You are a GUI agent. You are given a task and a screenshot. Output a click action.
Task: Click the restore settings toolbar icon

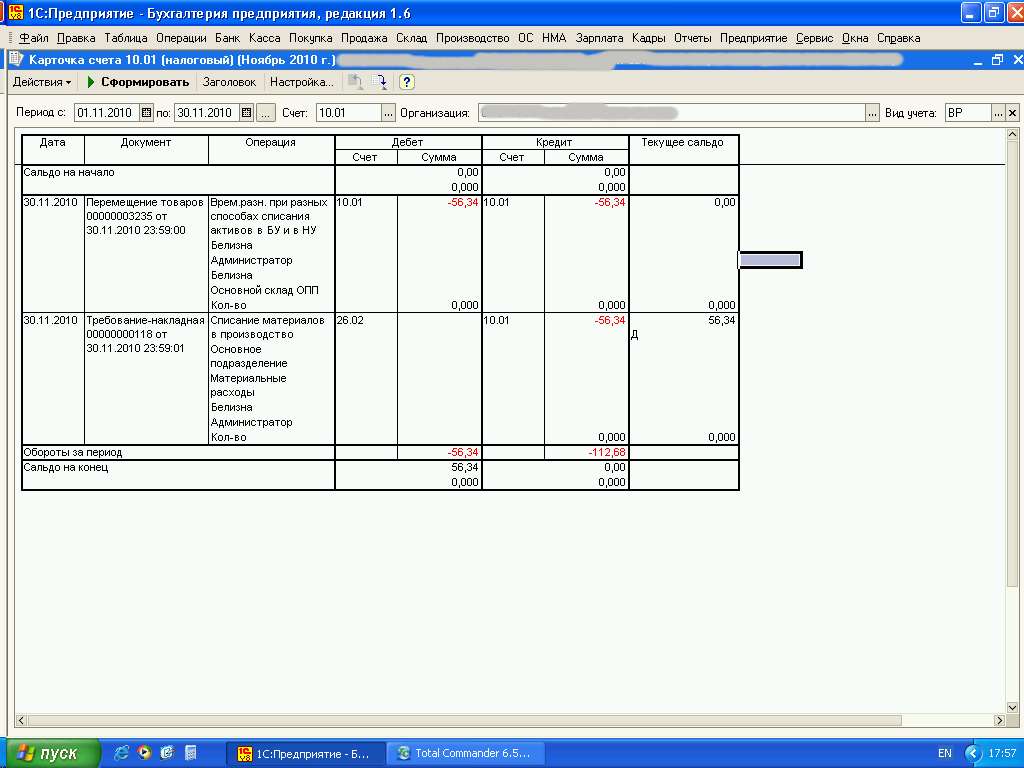(355, 82)
